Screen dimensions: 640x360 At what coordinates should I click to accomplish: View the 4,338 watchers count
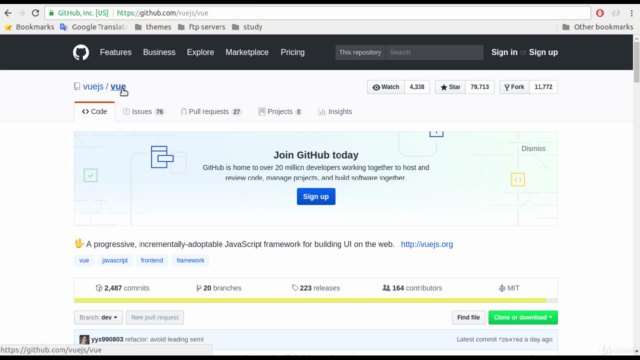pos(417,87)
